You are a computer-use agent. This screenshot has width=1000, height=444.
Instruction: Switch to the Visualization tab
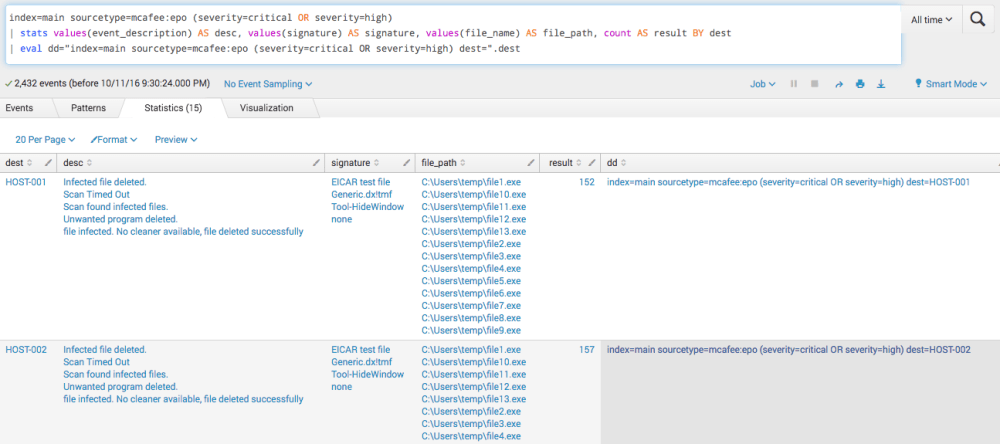point(266,107)
